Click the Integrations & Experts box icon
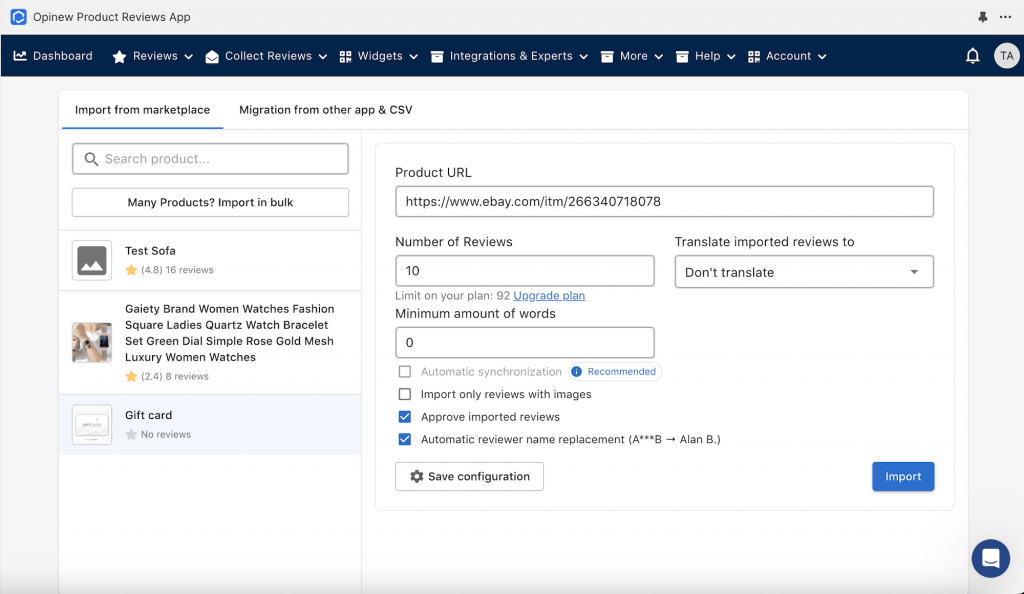1024x594 pixels. click(x=437, y=57)
